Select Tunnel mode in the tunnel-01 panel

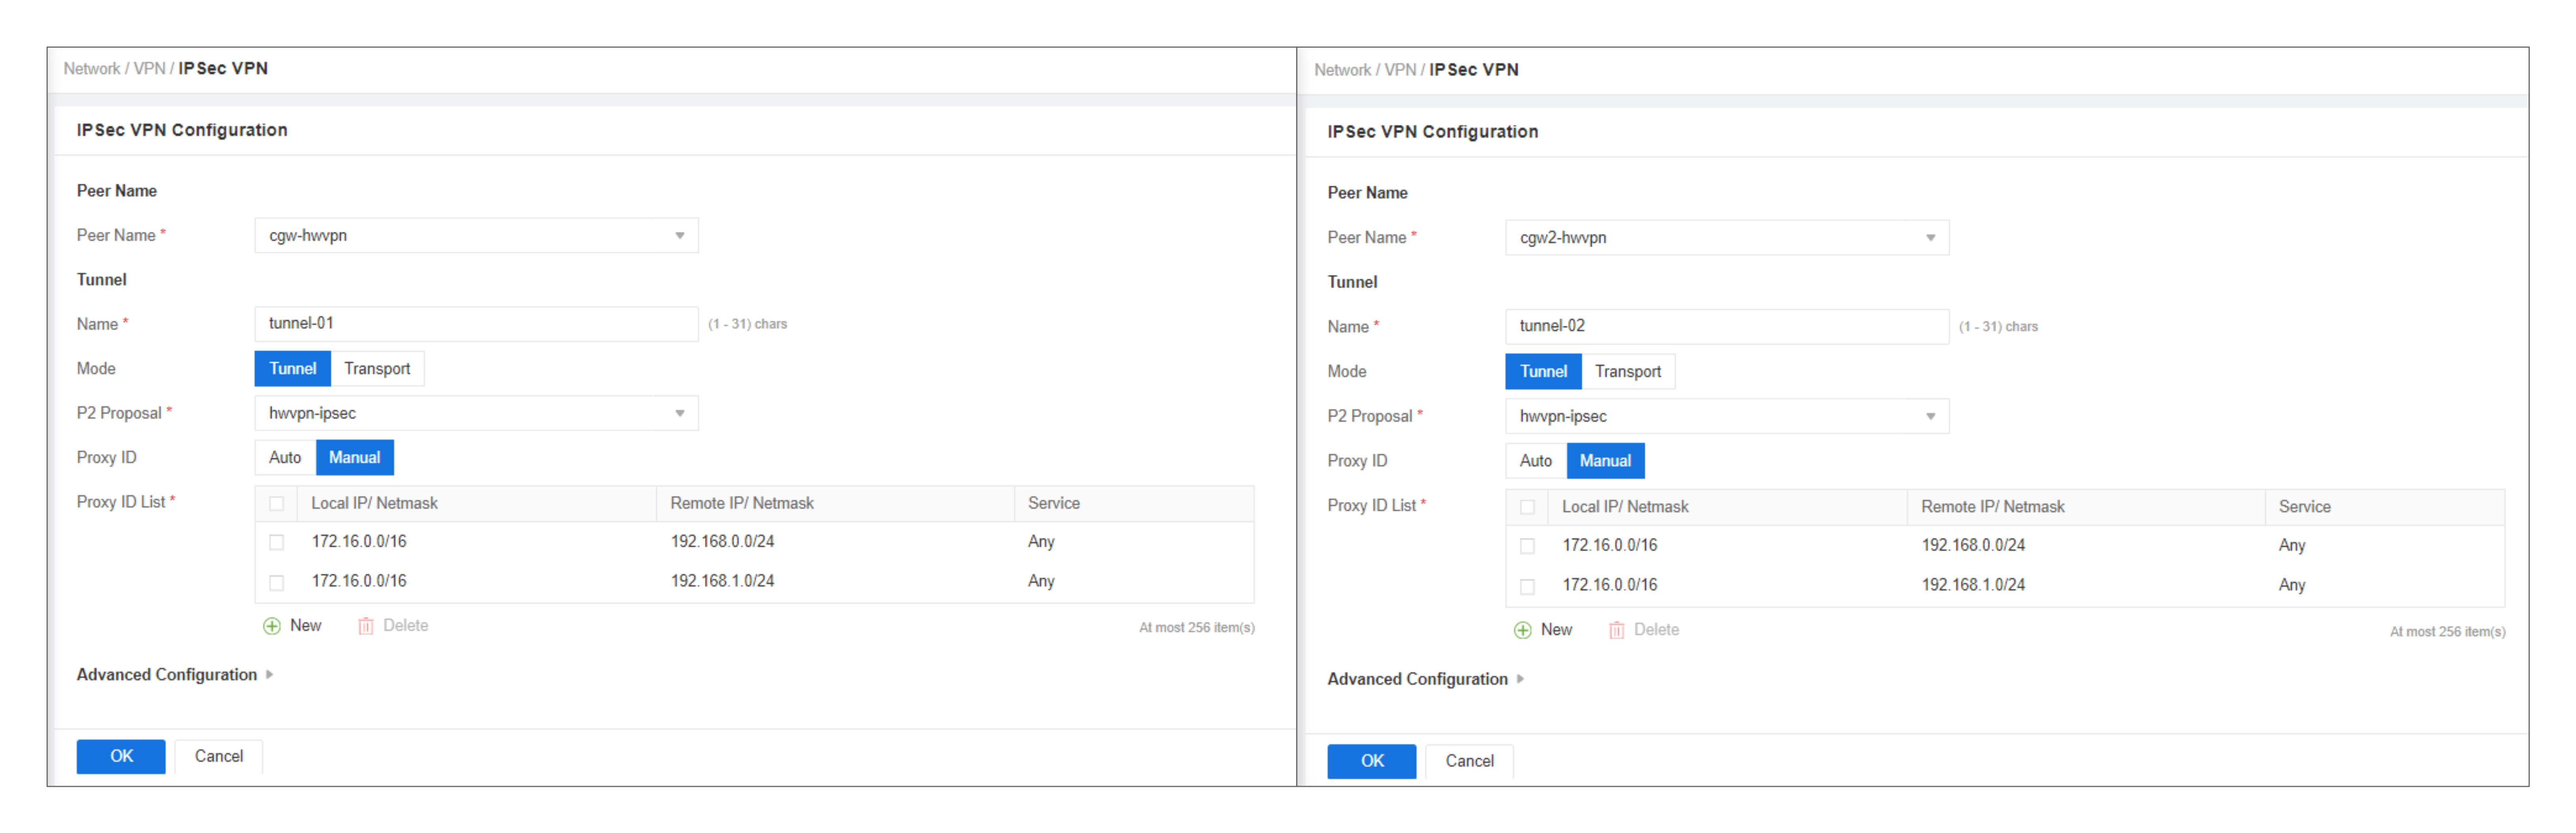[x=292, y=369]
